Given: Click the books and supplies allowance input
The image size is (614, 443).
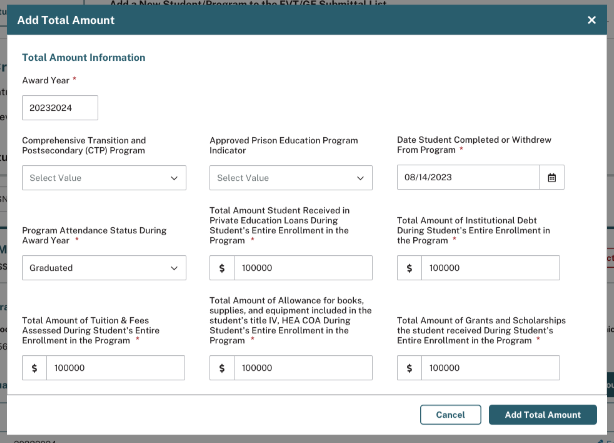Looking at the screenshot, I should [x=303, y=368].
